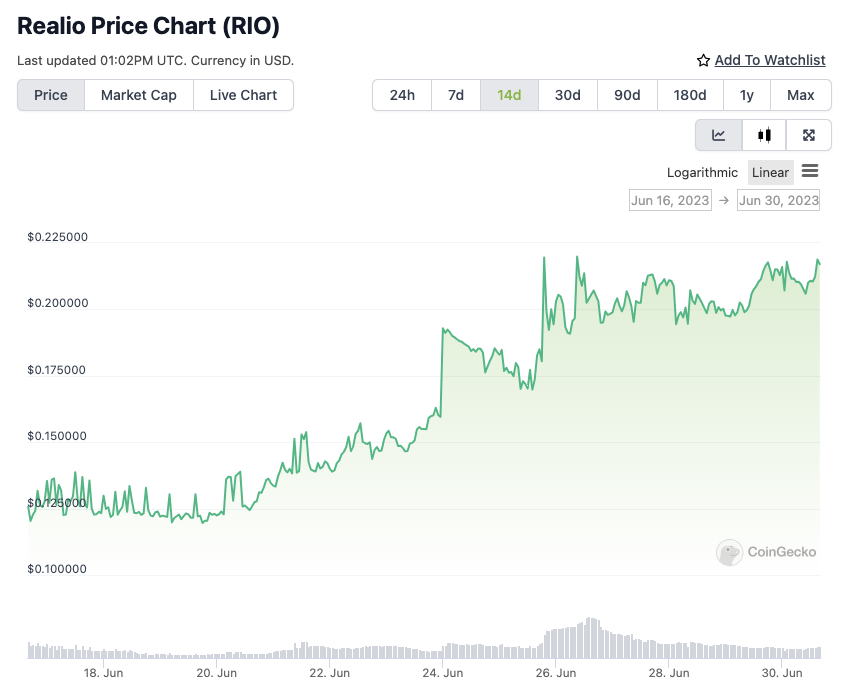Choose the 14d time range
This screenshot has width=843, height=684.
coord(509,95)
